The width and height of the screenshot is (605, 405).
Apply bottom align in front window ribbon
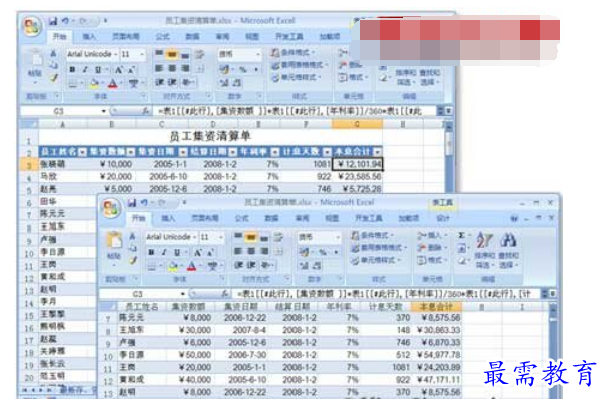264,237
